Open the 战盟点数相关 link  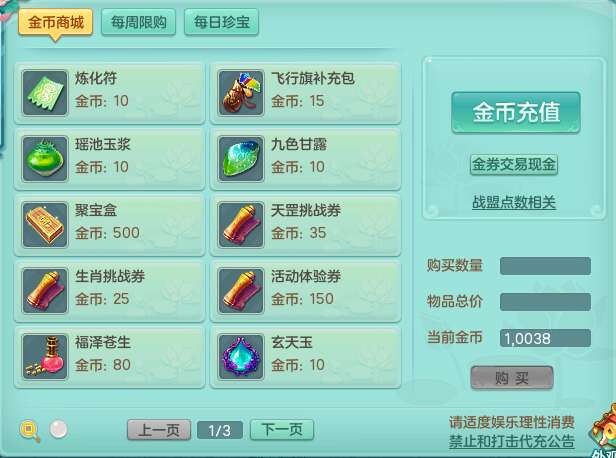(514, 202)
